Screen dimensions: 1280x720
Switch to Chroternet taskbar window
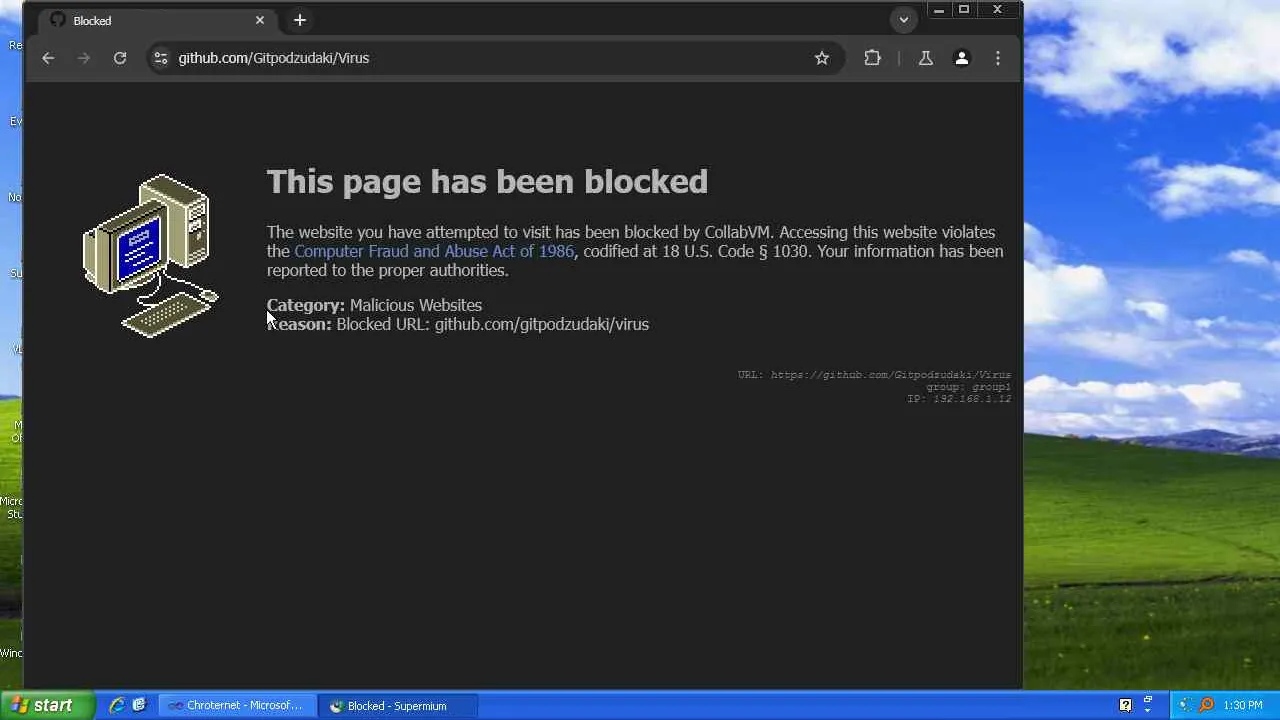237,705
